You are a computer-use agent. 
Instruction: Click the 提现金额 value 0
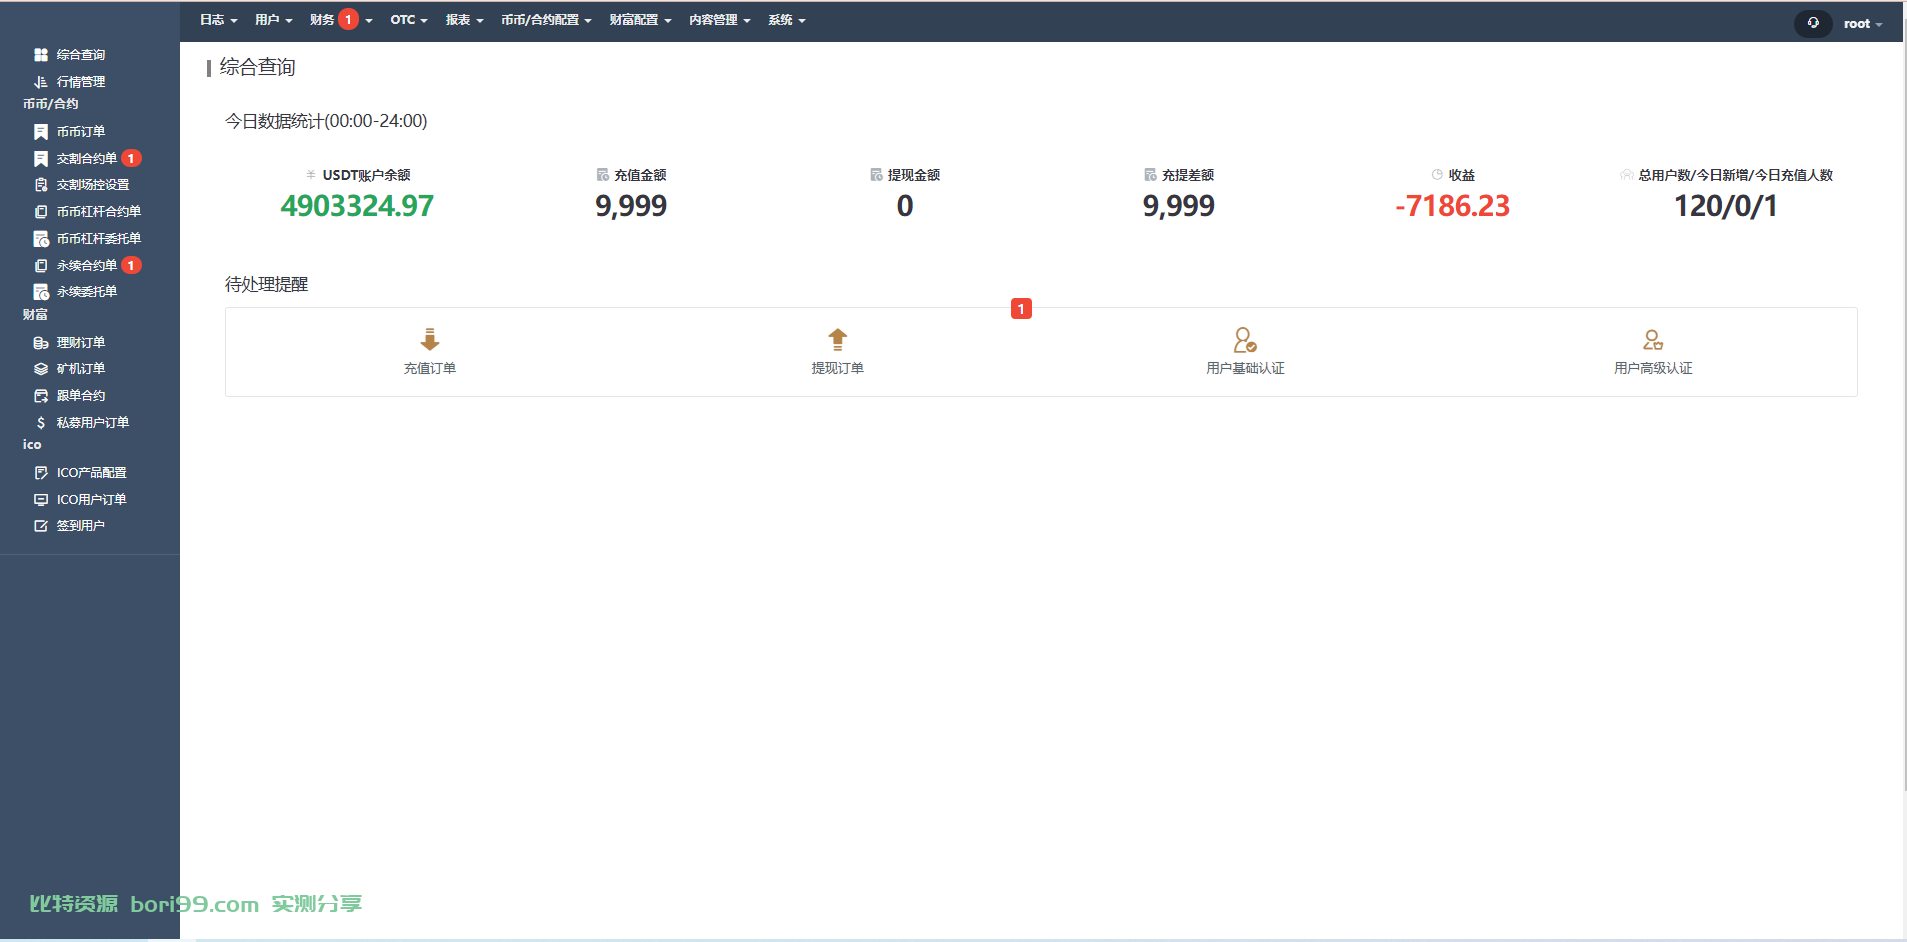coord(905,206)
